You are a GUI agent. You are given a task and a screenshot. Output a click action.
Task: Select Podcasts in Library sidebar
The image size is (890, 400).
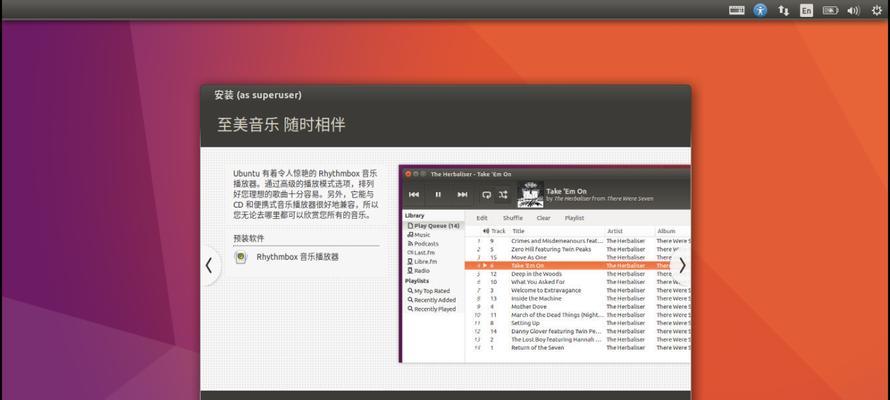[423, 244]
